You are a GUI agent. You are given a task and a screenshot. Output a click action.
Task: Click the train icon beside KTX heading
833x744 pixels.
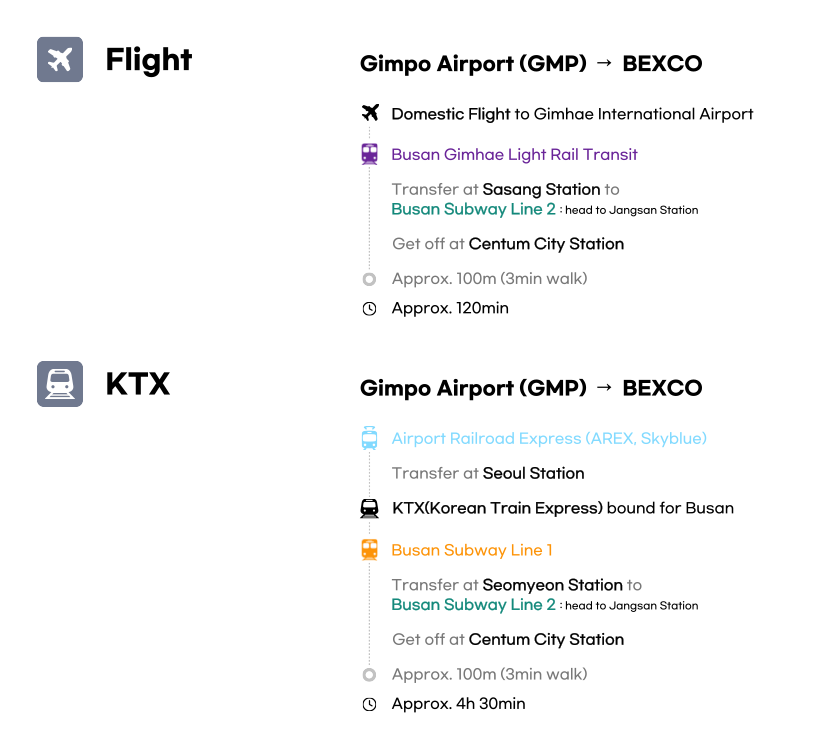click(60, 384)
